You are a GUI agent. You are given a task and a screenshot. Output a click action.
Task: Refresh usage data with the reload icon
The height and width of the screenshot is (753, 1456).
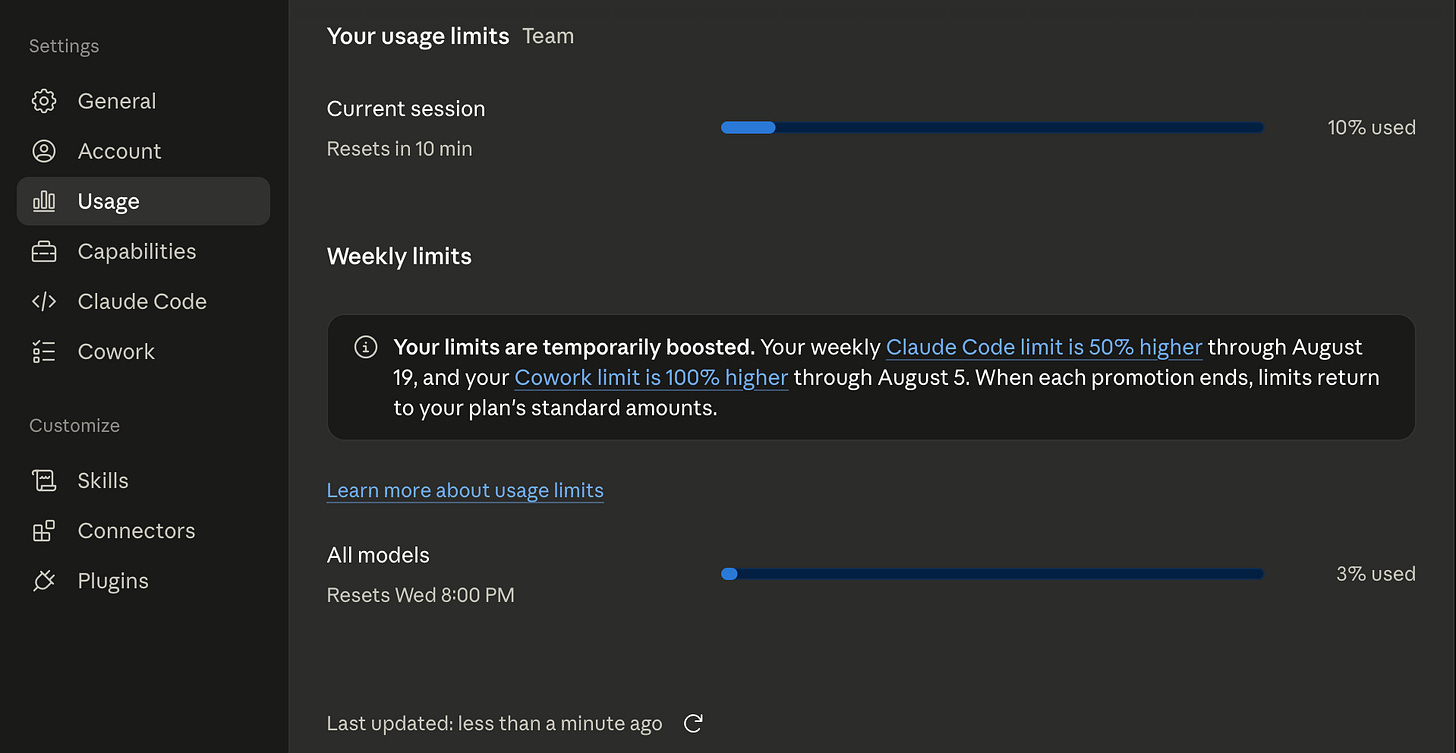[693, 723]
